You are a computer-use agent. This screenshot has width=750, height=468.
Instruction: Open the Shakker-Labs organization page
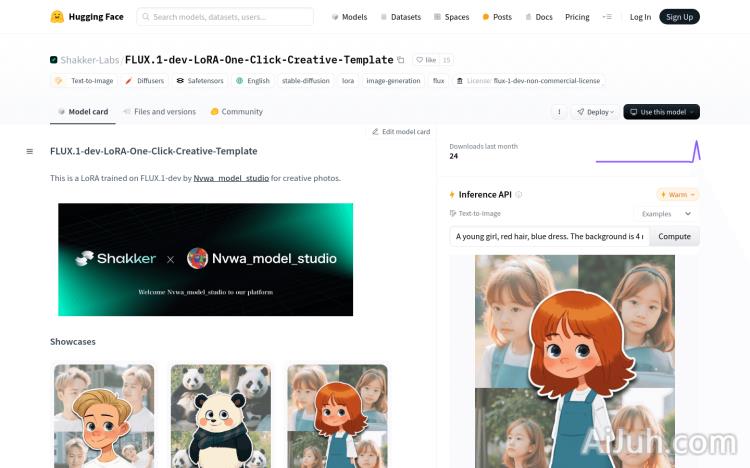(89, 60)
